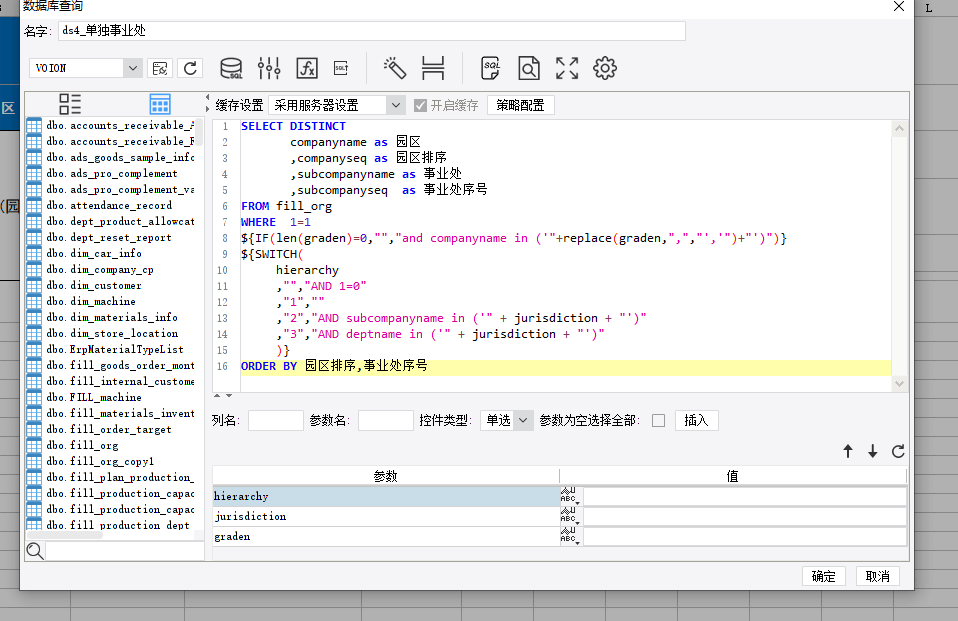Click the 名字 input field

pyautogui.click(x=371, y=31)
